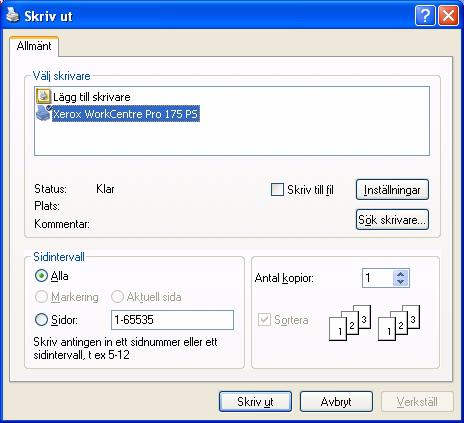464x423 pixels.
Task: Select the Aktuell sida radio option
Action: 117,297
